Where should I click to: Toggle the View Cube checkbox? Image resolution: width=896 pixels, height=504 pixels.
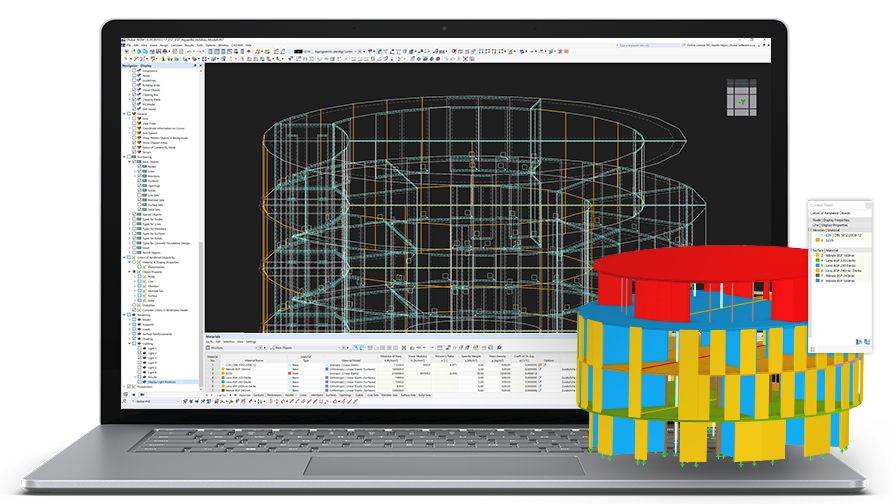[x=134, y=123]
